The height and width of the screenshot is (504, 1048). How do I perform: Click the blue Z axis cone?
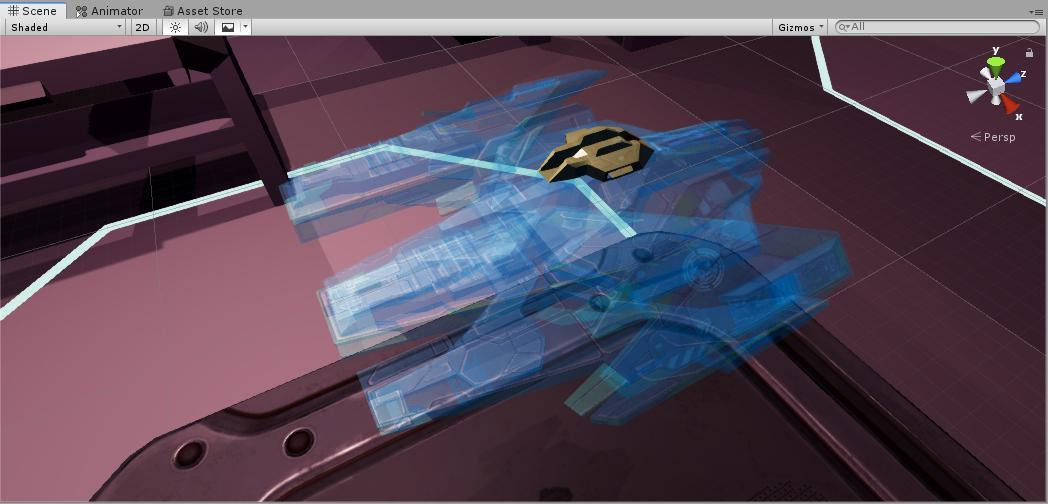point(1013,78)
